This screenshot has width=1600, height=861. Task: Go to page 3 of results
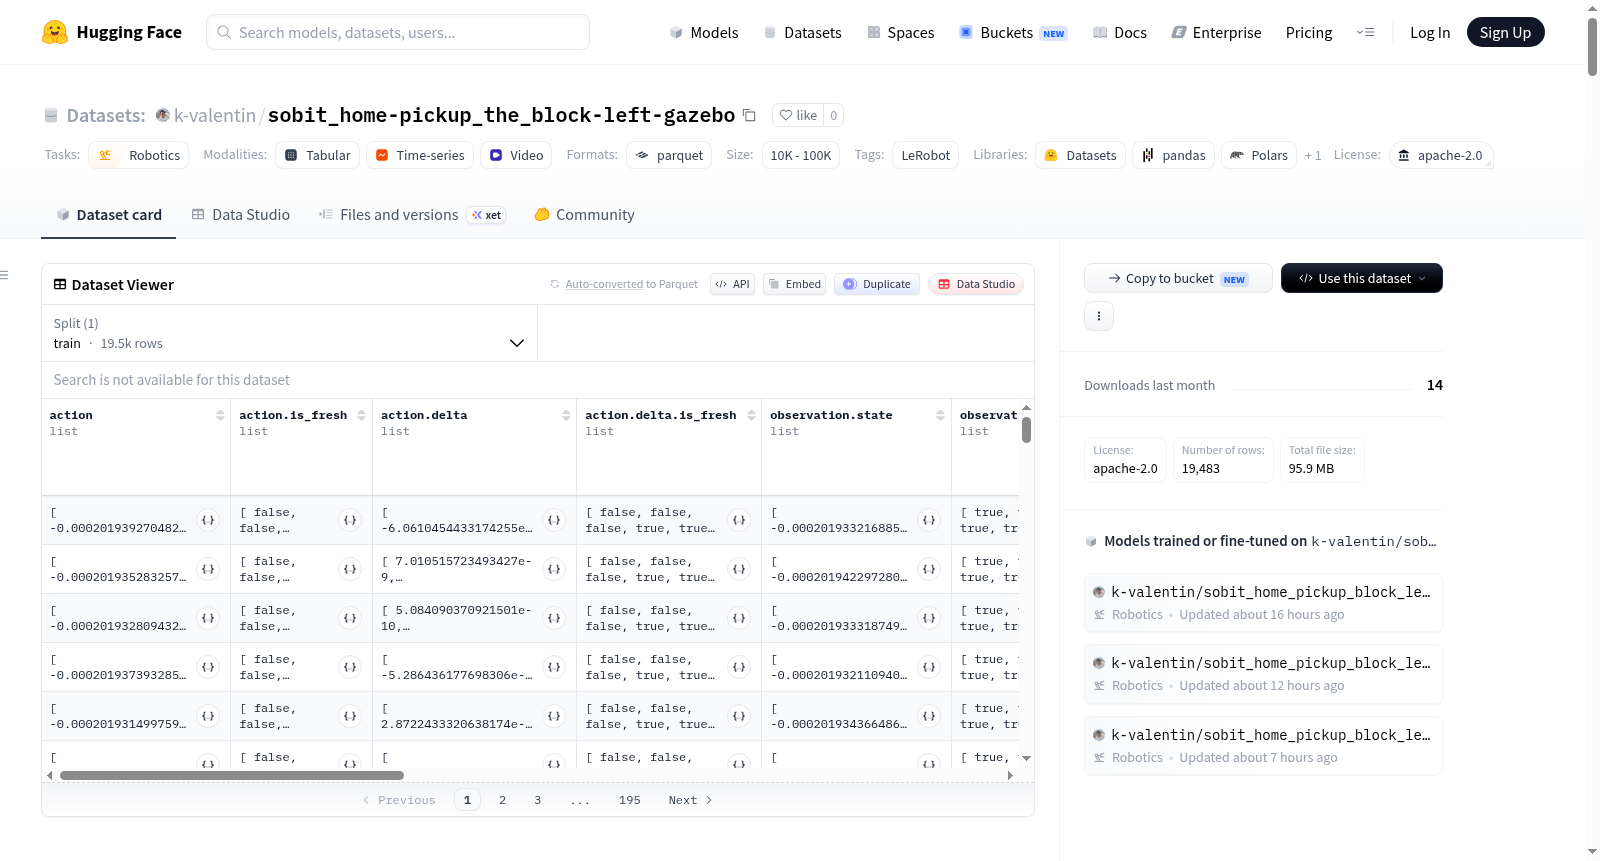pos(537,800)
